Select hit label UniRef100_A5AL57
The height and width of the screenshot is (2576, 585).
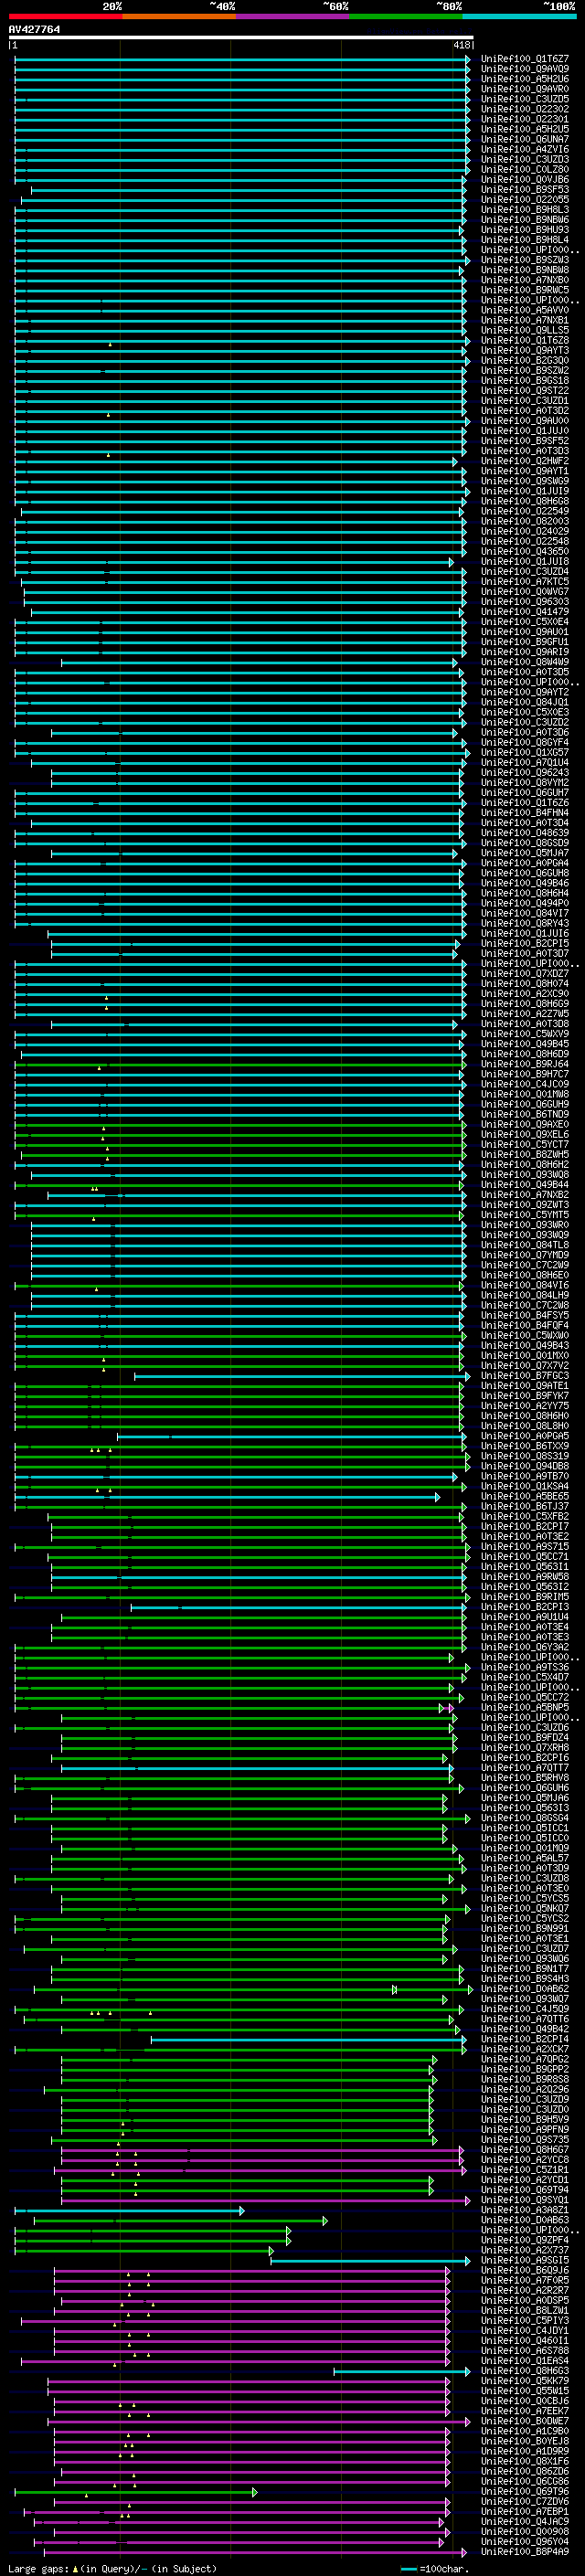click(x=524, y=1858)
